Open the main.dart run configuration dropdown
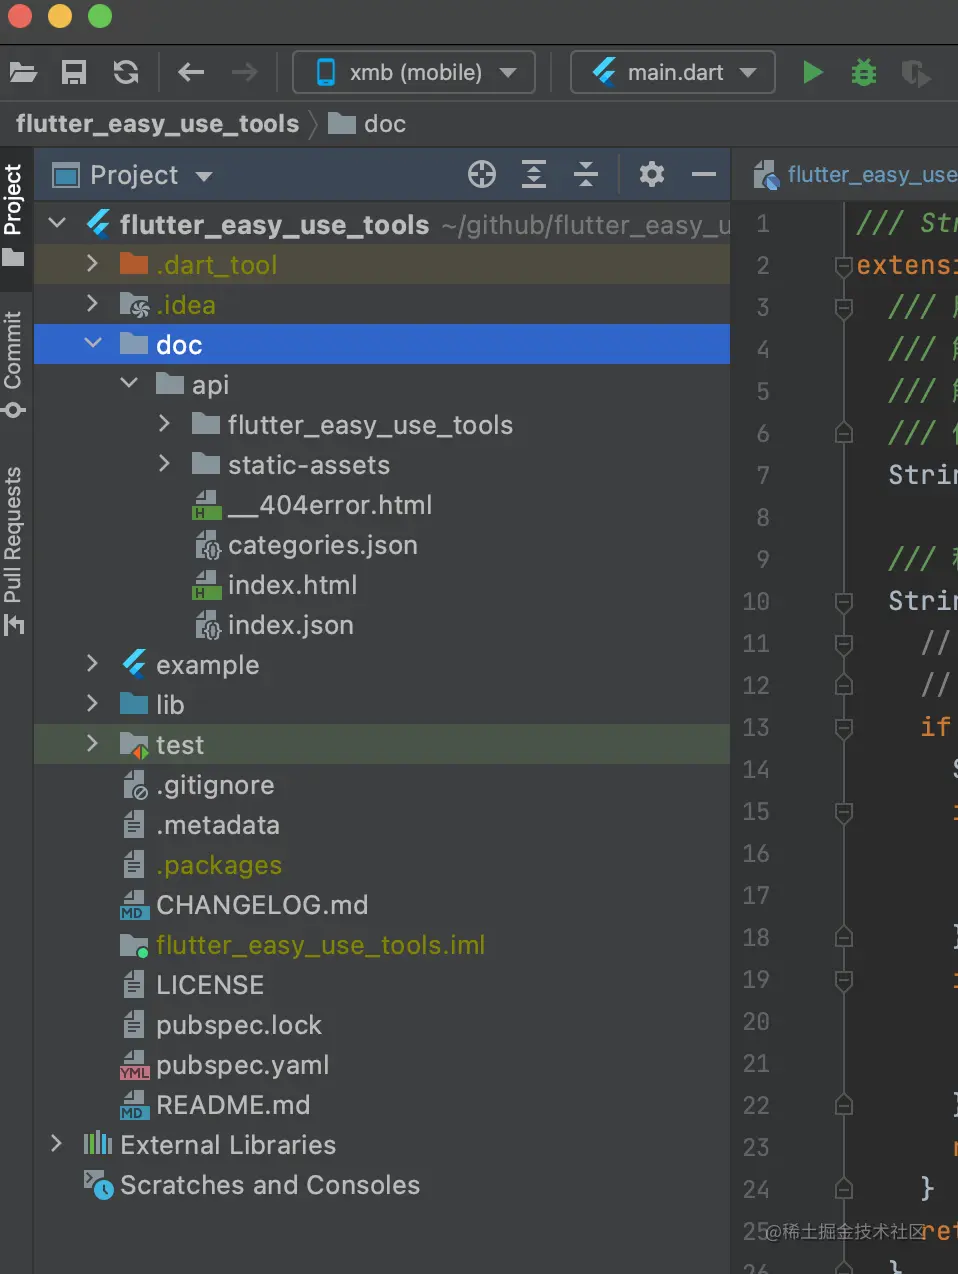This screenshot has height=1274, width=958. (x=673, y=72)
